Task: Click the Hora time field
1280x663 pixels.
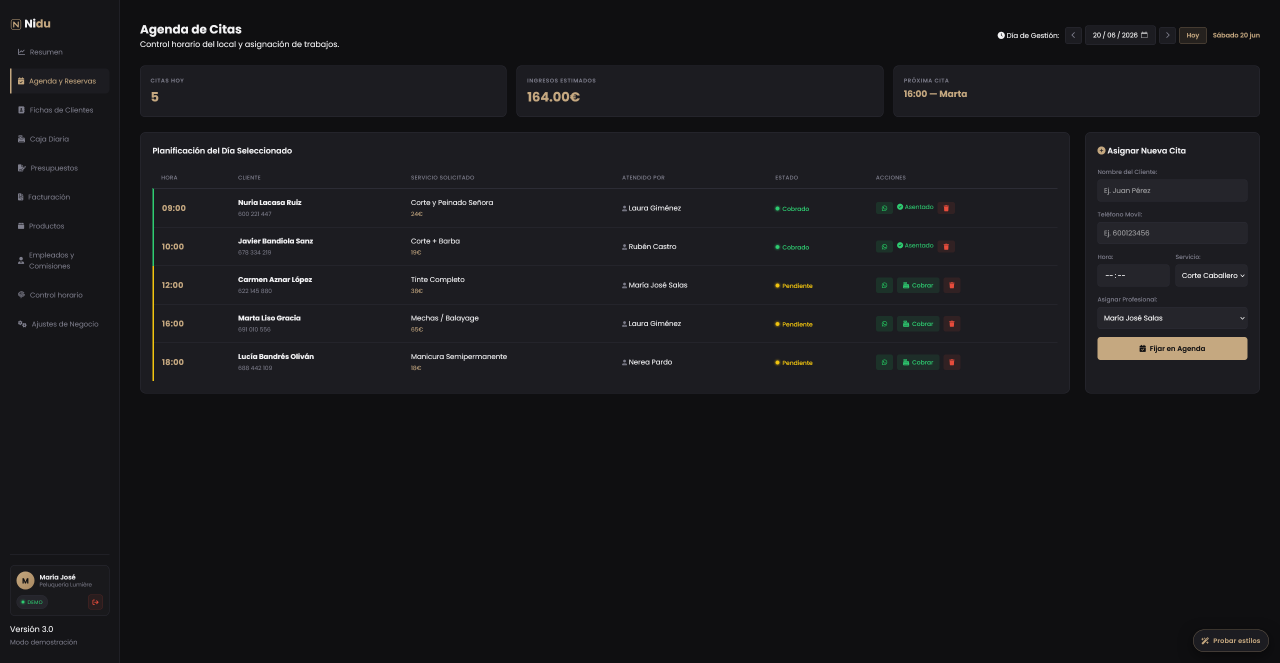Action: click(x=1133, y=275)
